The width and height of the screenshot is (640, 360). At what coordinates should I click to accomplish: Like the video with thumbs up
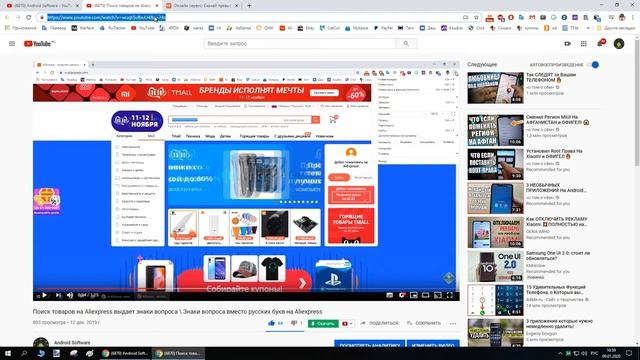pyautogui.click(x=271, y=323)
